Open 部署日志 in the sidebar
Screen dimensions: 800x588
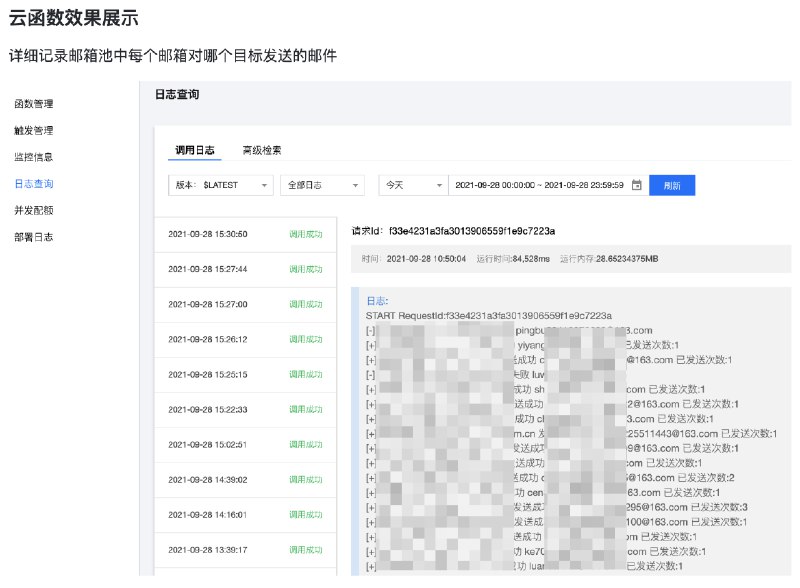[34, 237]
